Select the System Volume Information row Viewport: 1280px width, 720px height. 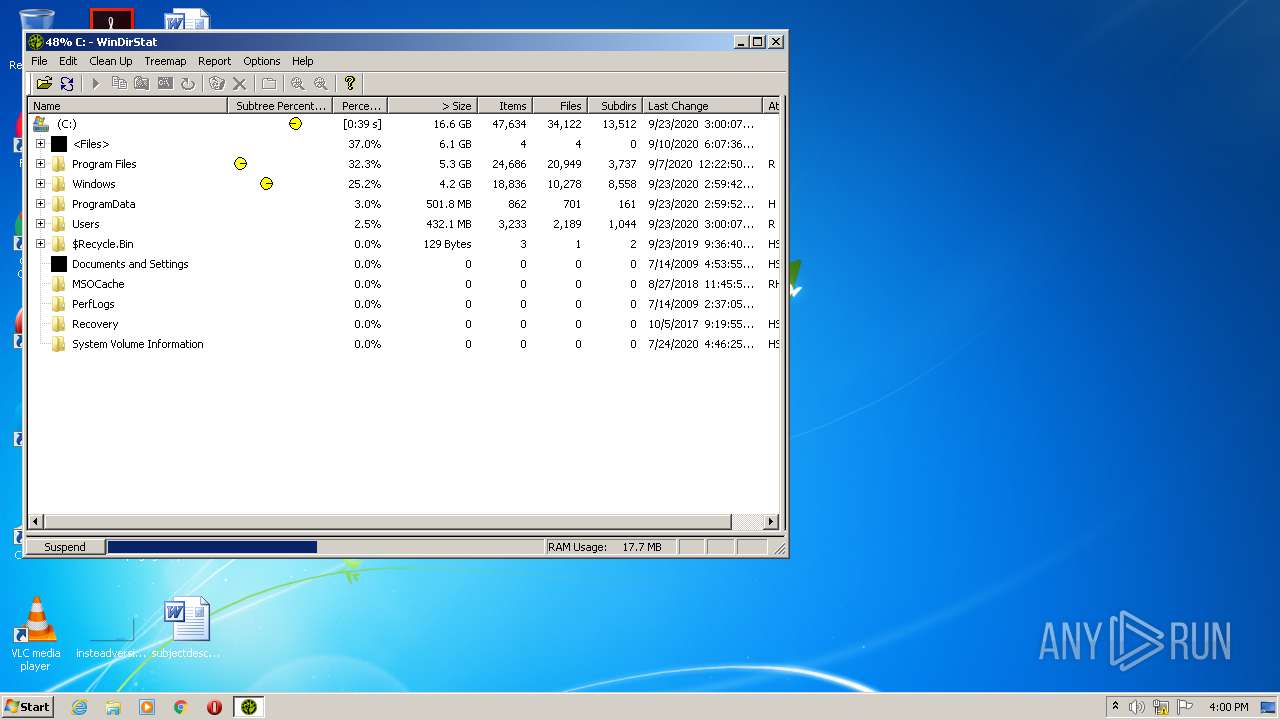[x=404, y=344]
